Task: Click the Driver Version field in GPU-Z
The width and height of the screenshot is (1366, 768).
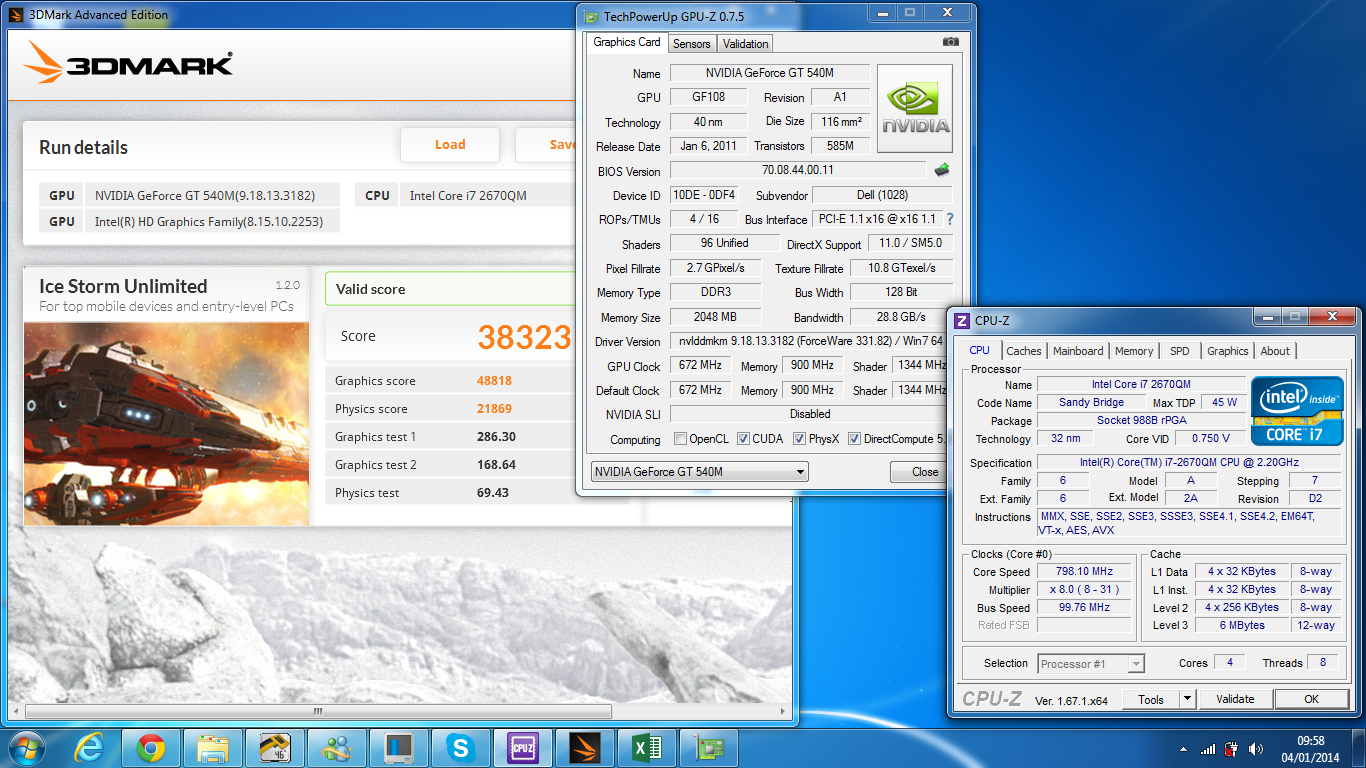Action: click(807, 342)
